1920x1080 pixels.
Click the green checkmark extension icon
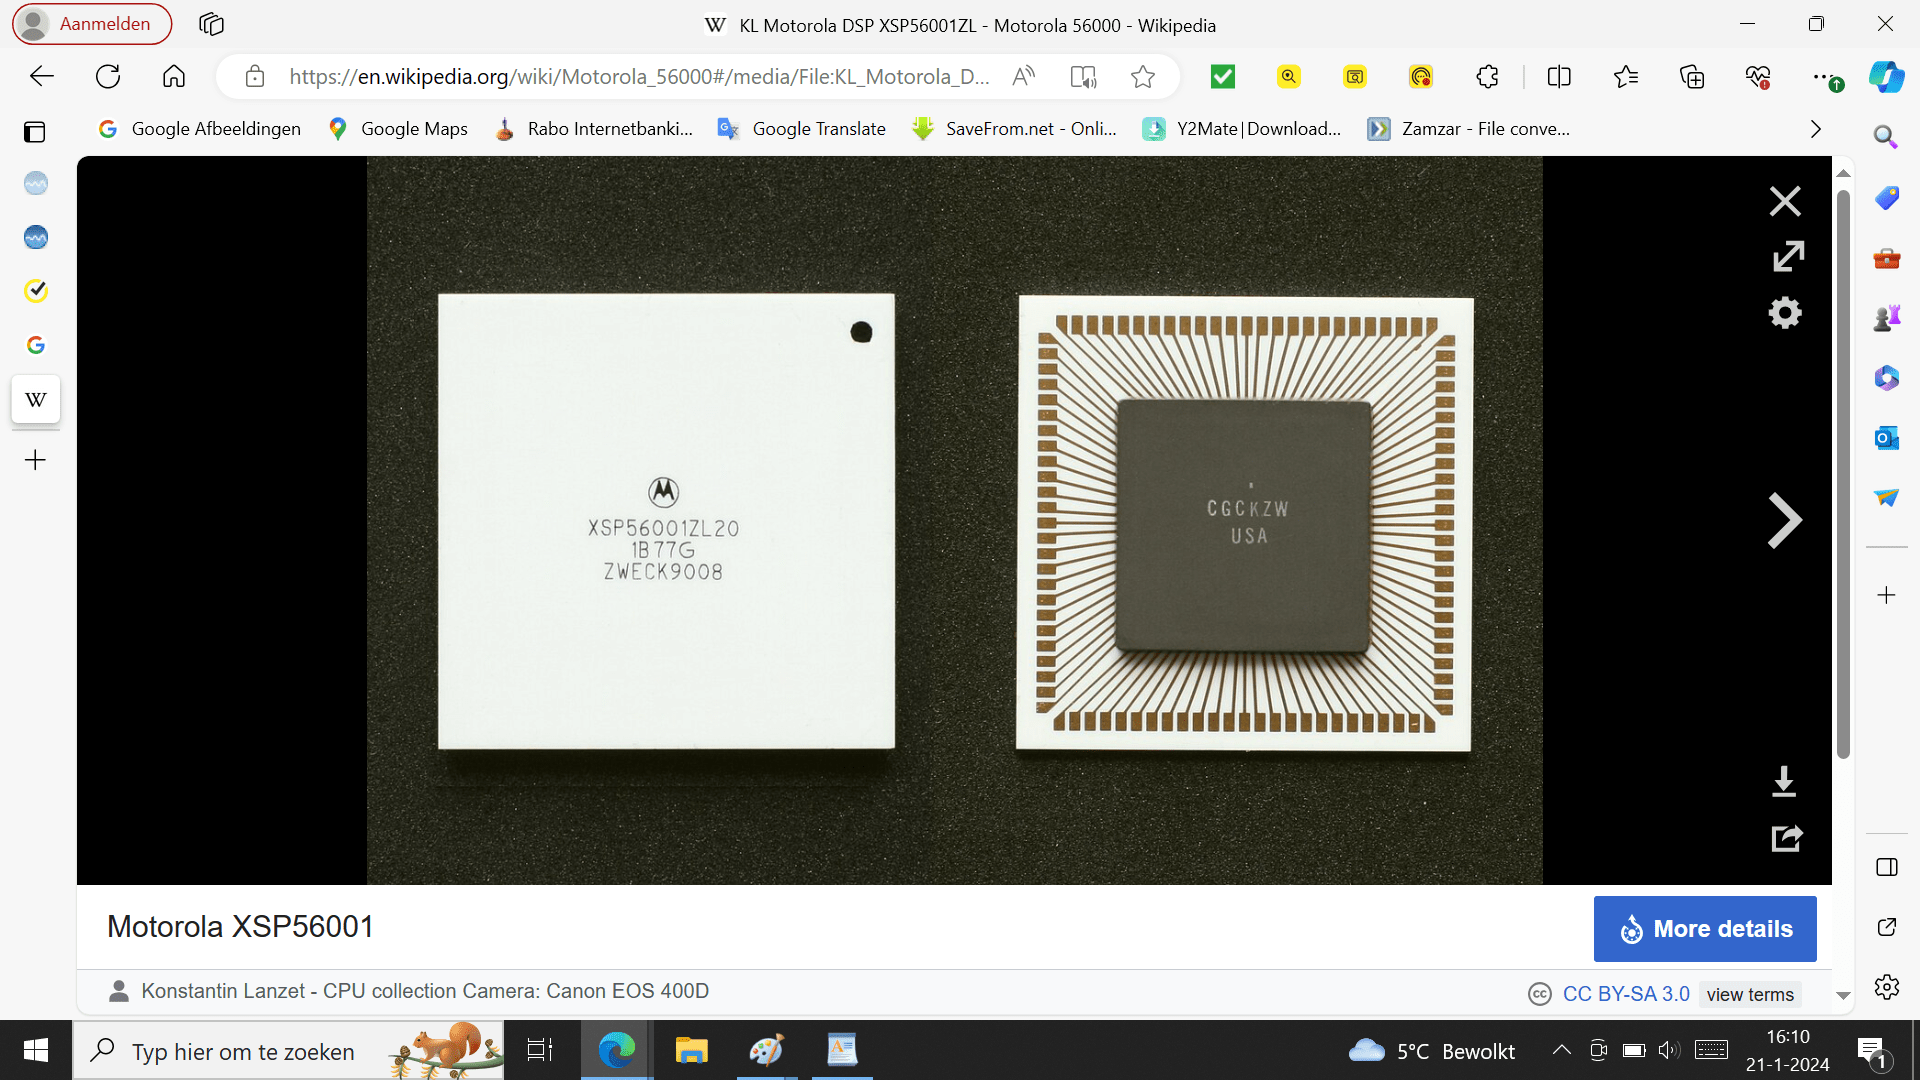(1223, 77)
